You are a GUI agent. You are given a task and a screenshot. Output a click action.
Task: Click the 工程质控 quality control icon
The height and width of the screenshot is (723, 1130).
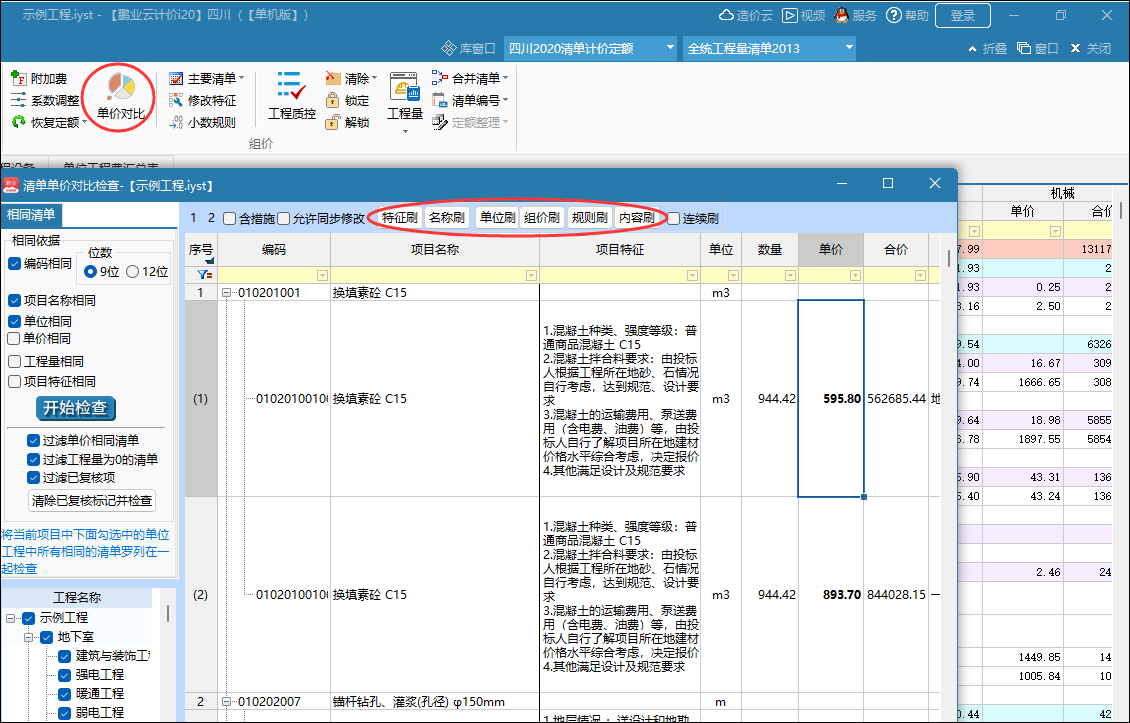292,97
